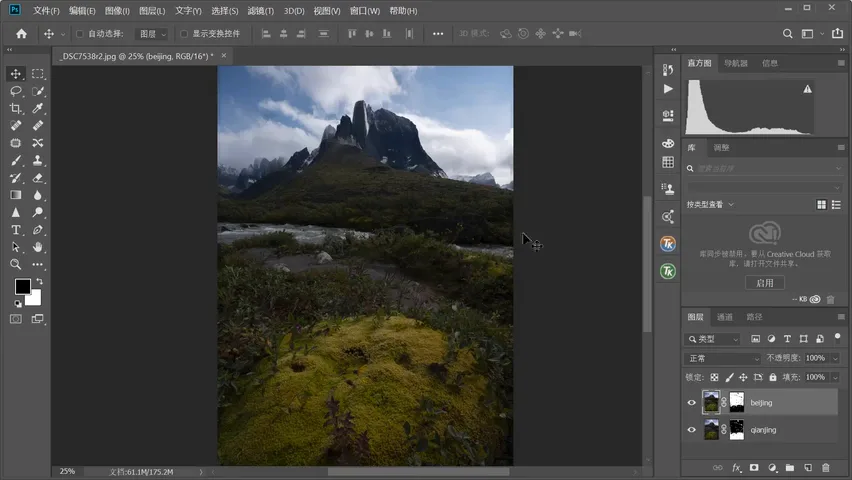852x480 pixels.
Task: Open the 正常 blend mode dropdown
Action: pos(723,358)
